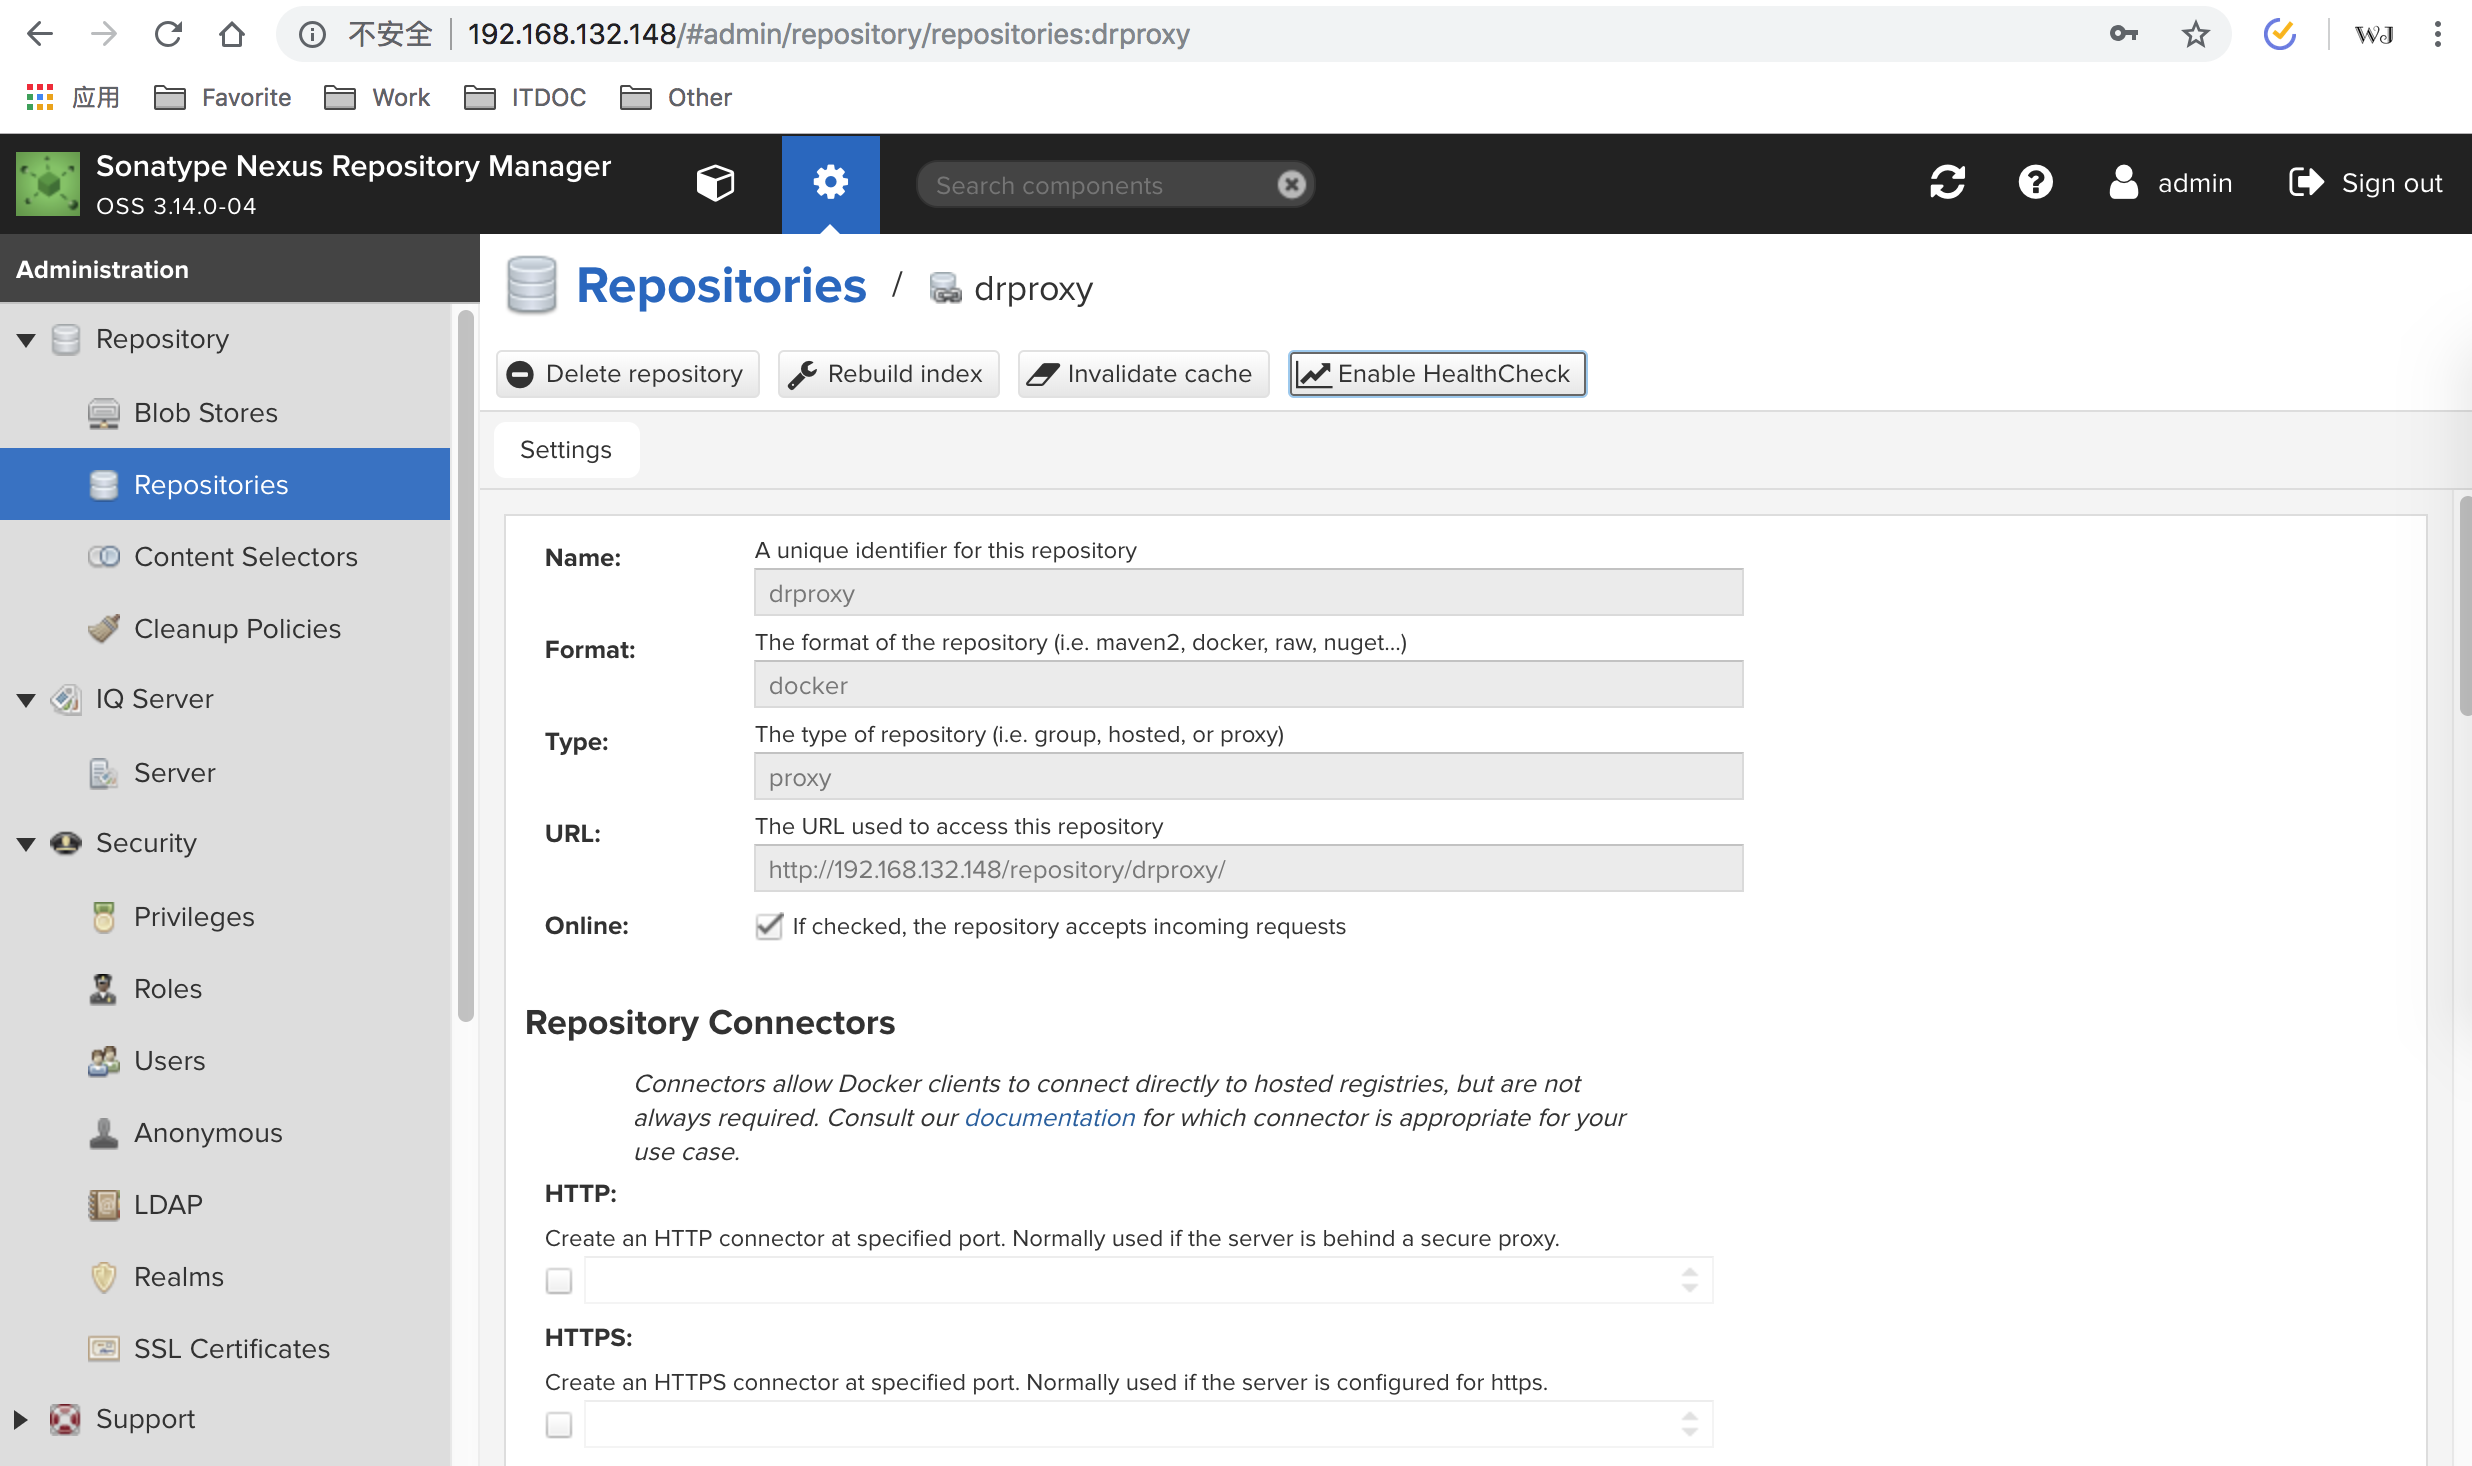The height and width of the screenshot is (1466, 2472).
Task: Open Blob Stores in the sidebar
Action: tap(205, 413)
